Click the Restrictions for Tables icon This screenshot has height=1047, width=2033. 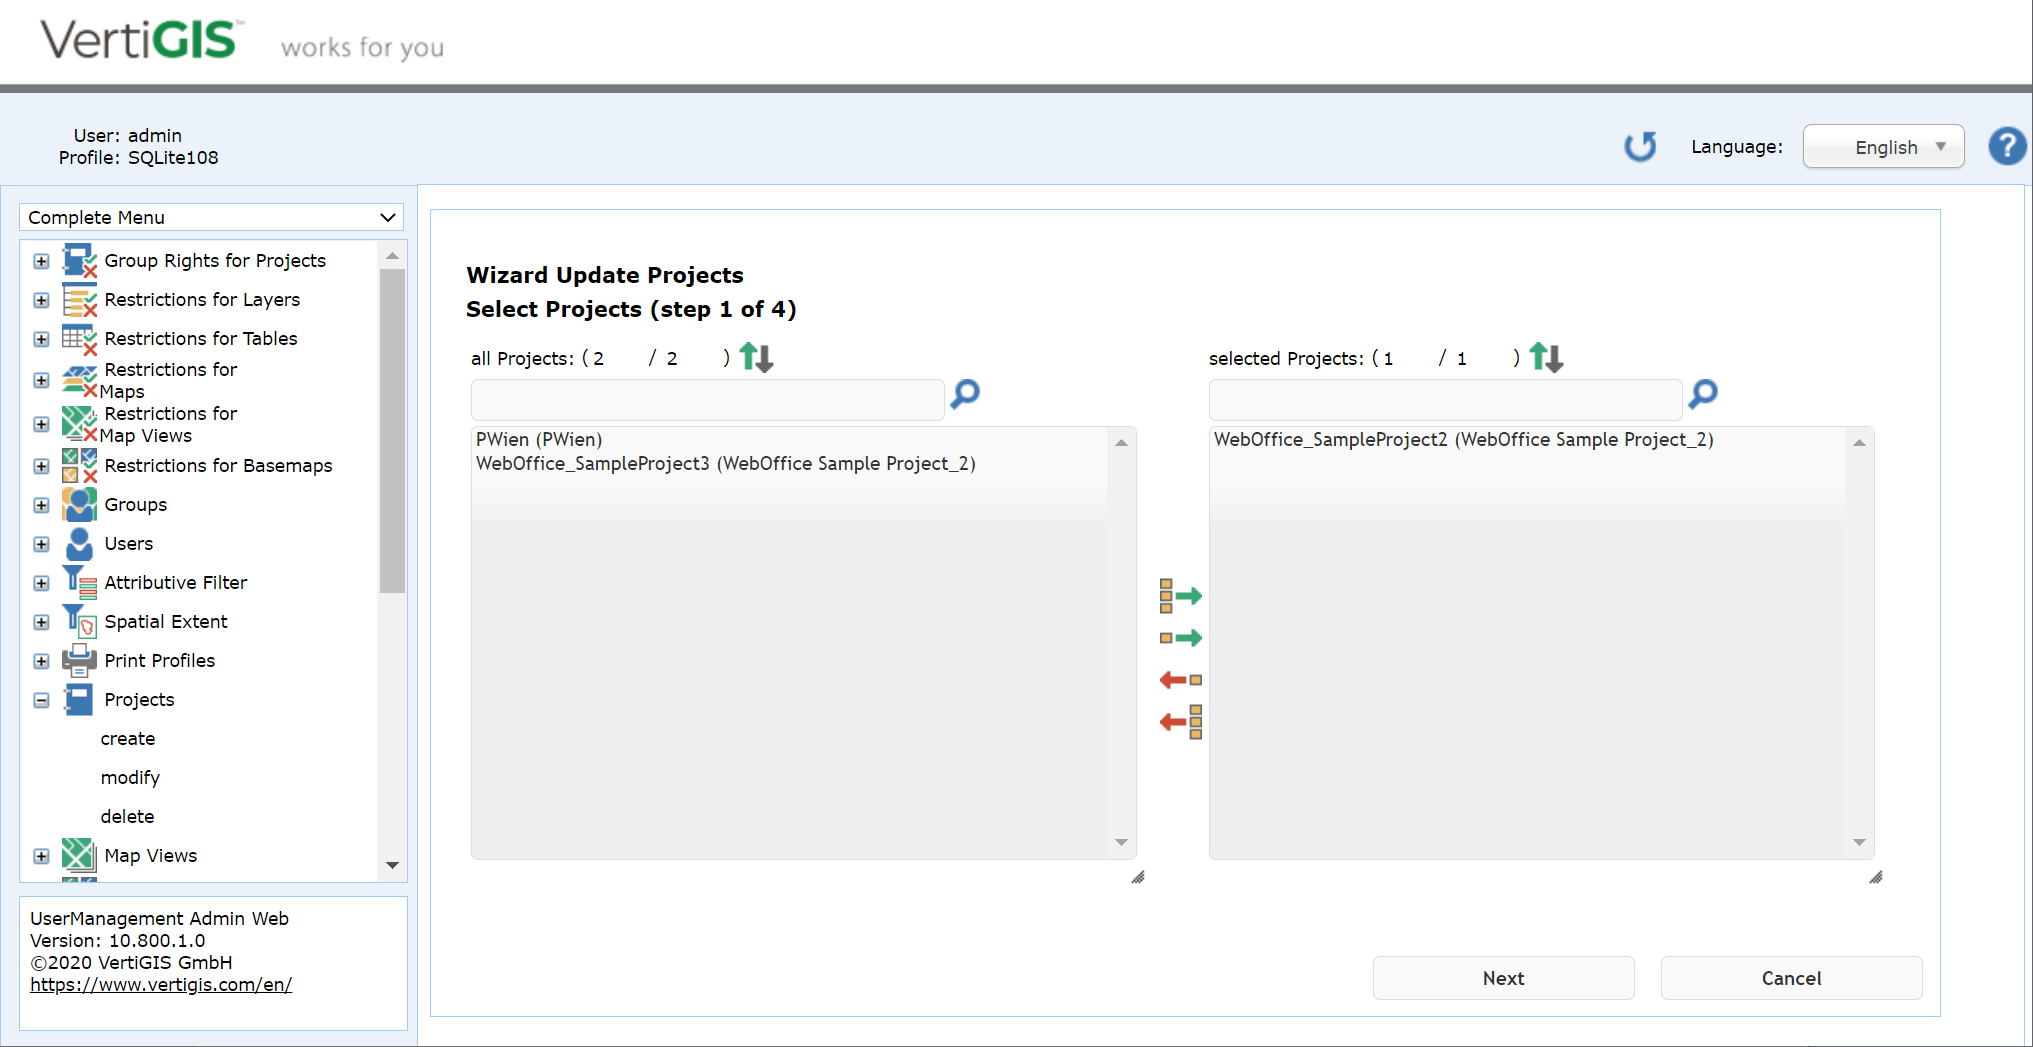pos(78,338)
